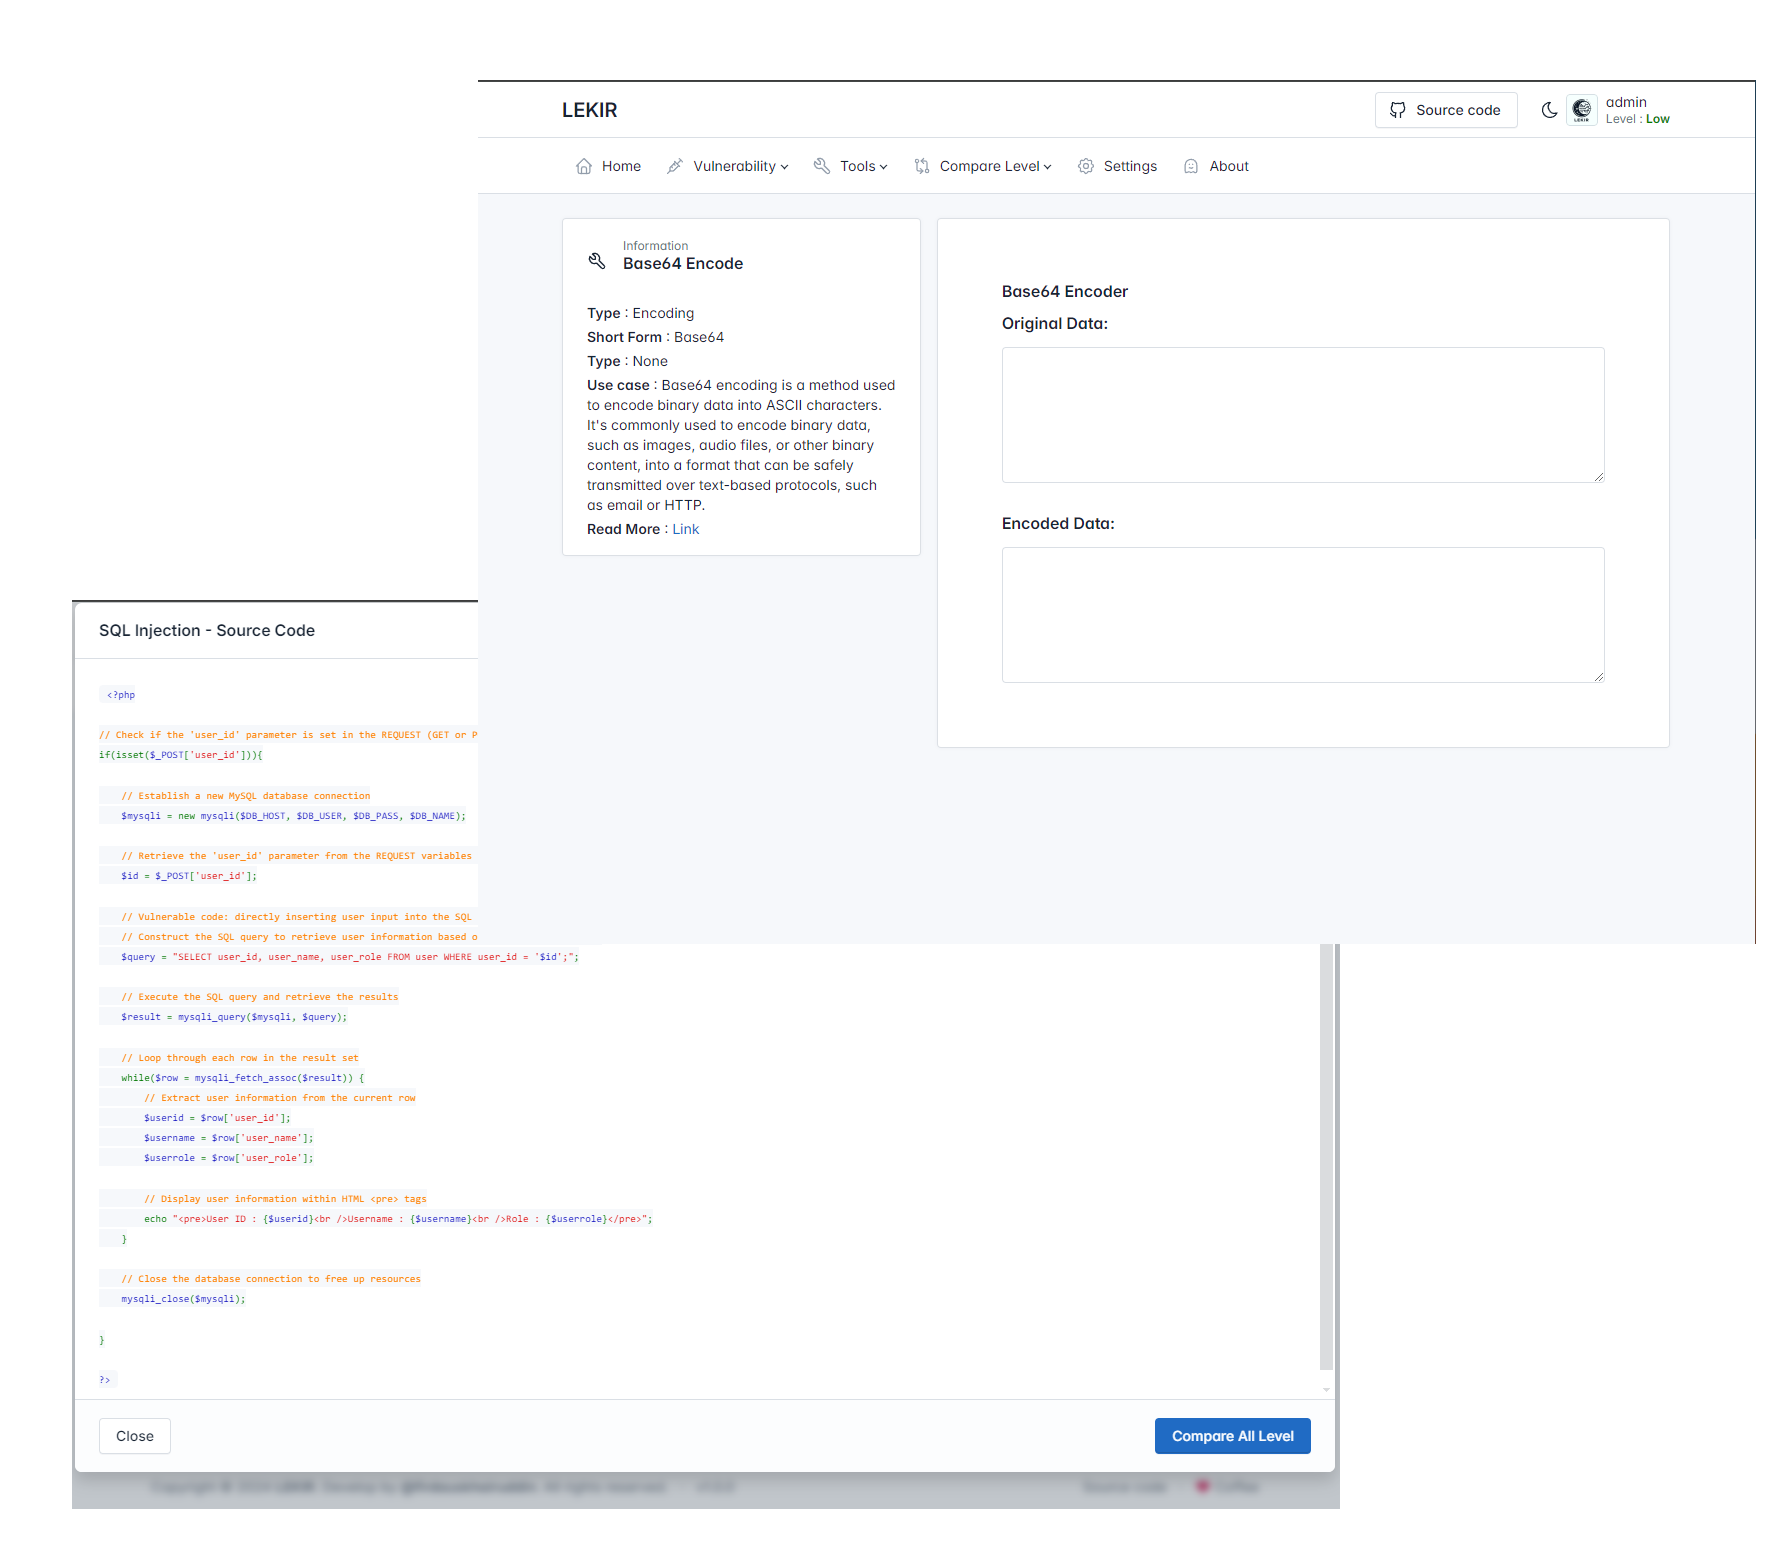Click the LEKIR brand logo text
This screenshot has width=1774, height=1550.
tap(590, 110)
